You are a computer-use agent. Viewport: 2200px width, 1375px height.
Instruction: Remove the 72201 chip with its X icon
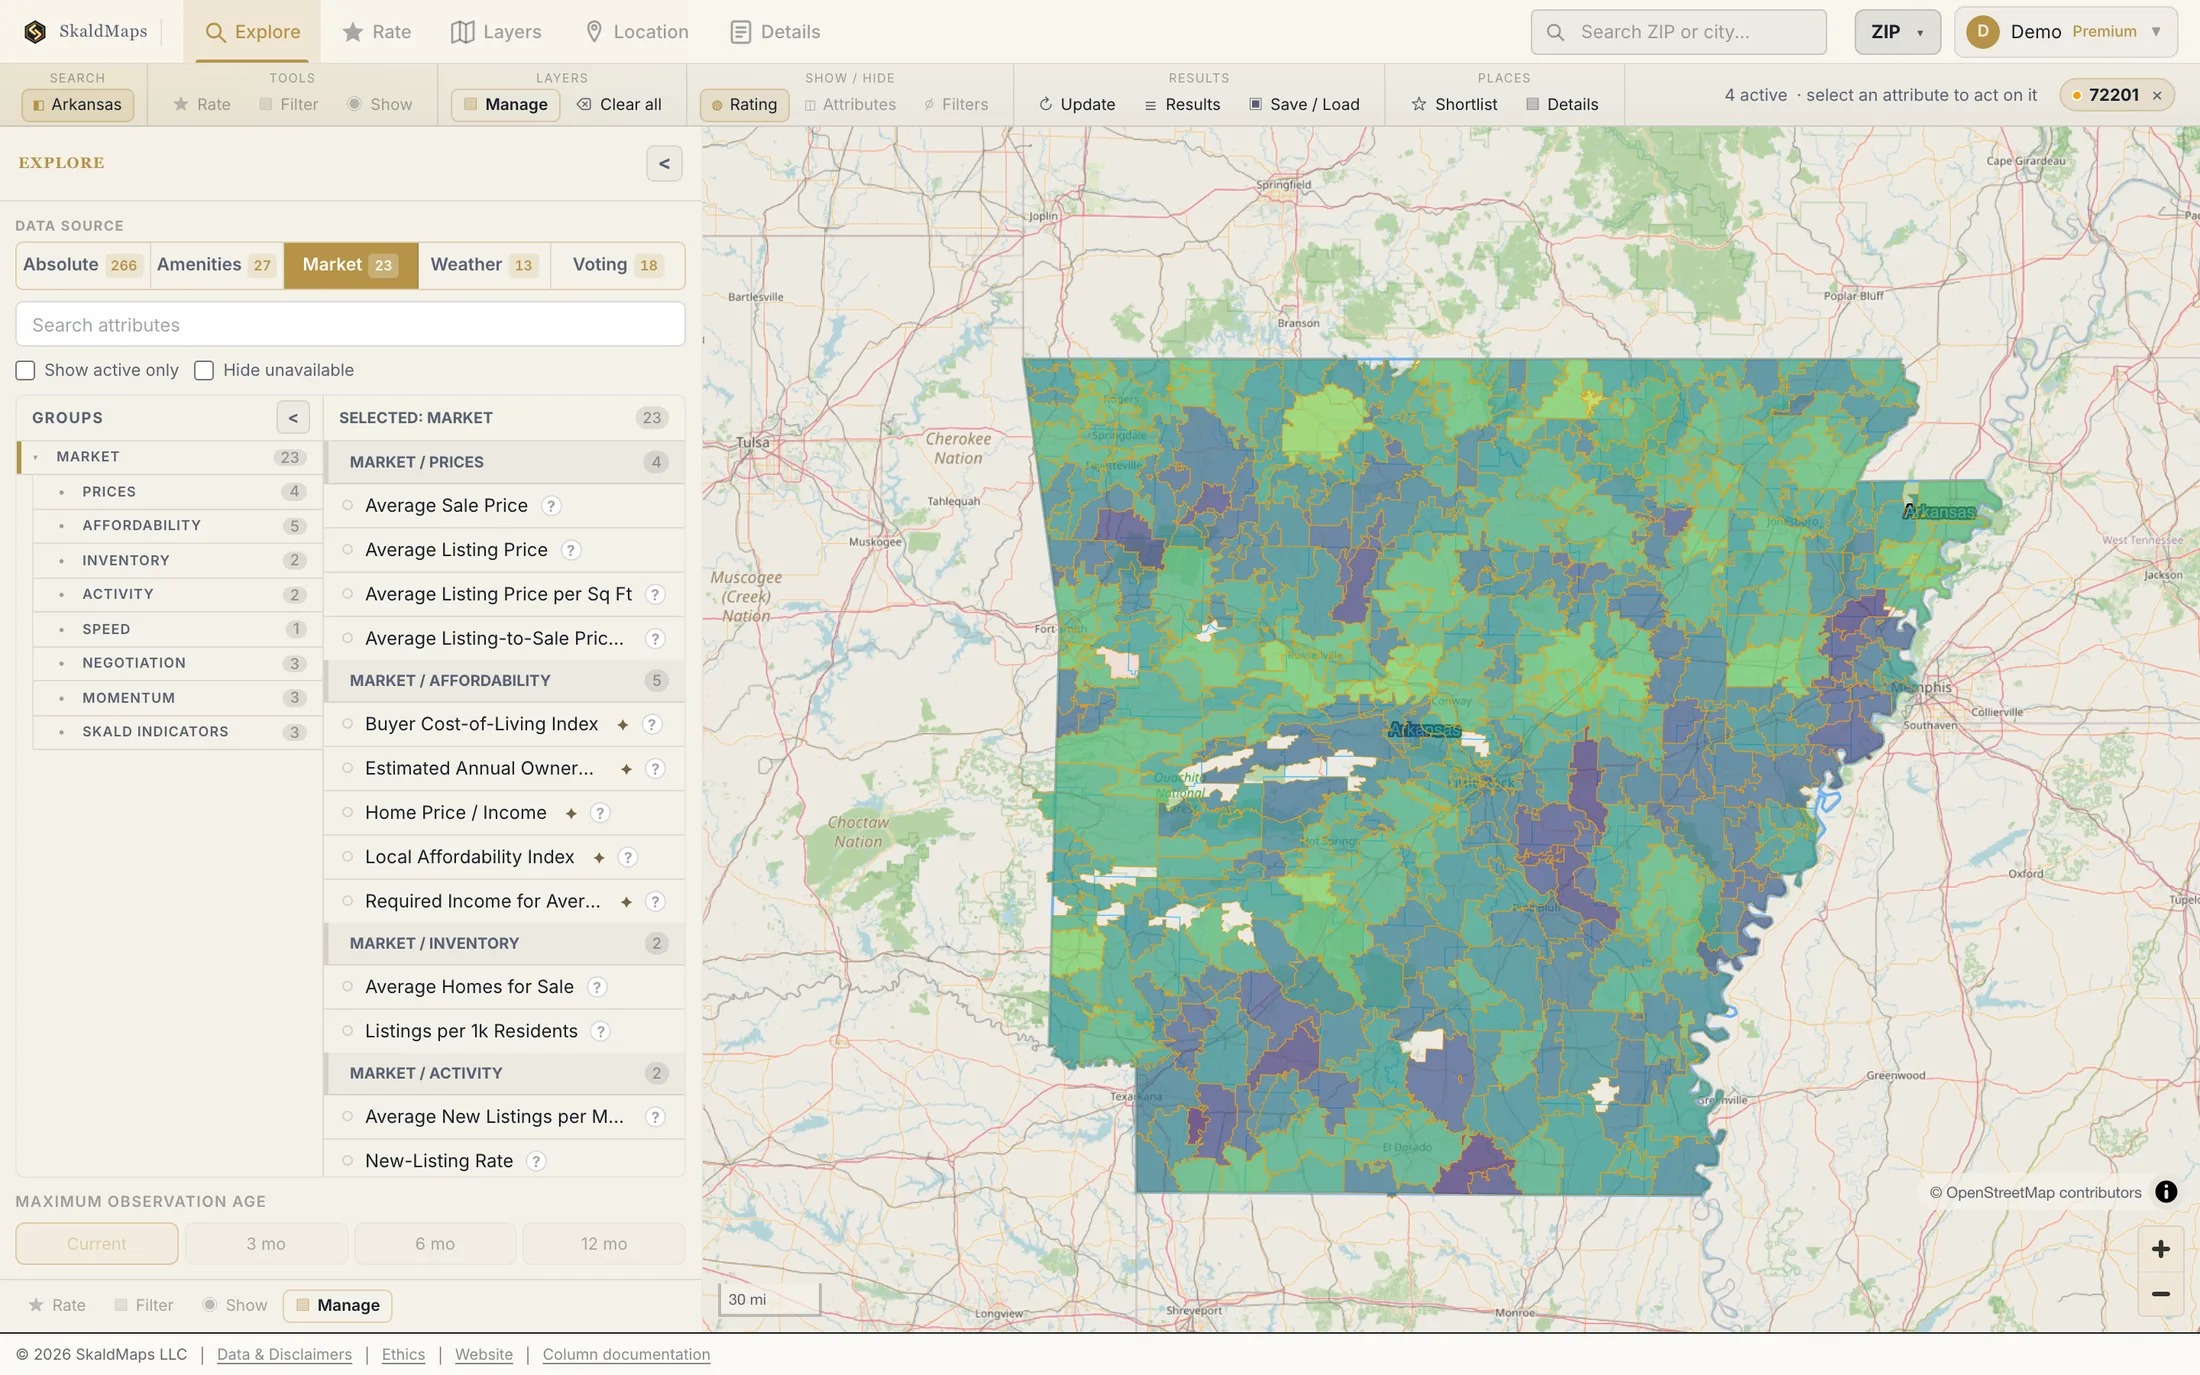click(2157, 95)
